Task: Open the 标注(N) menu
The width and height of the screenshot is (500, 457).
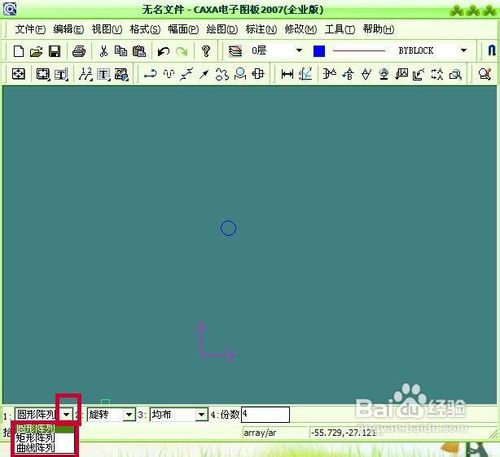Action: (x=261, y=29)
